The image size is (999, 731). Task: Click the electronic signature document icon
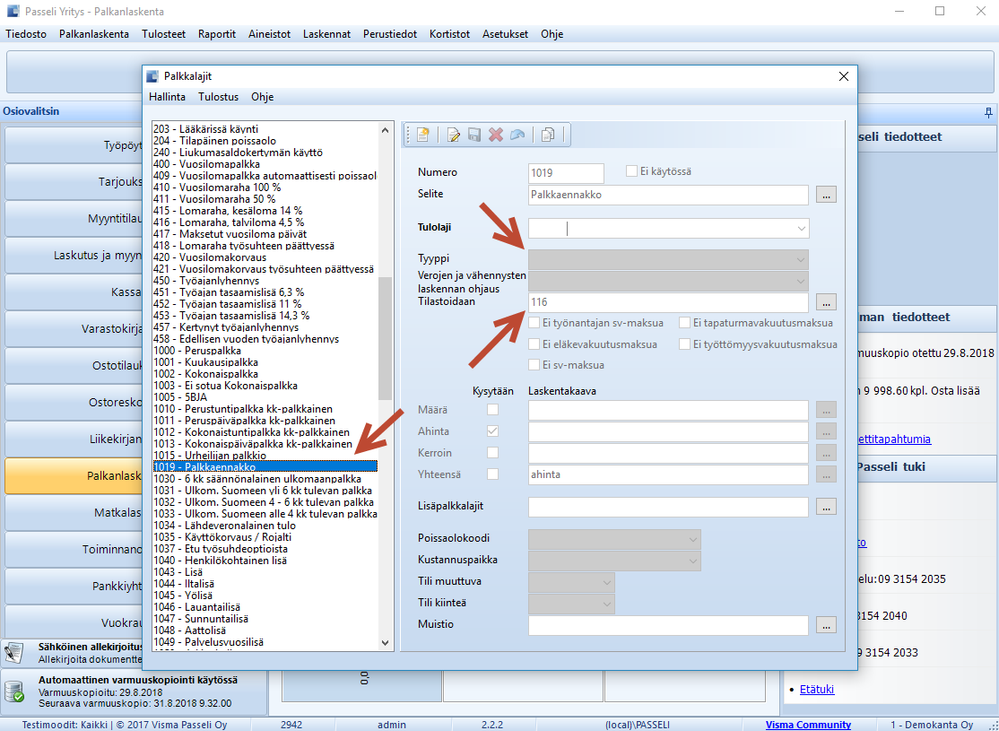click(x=14, y=653)
